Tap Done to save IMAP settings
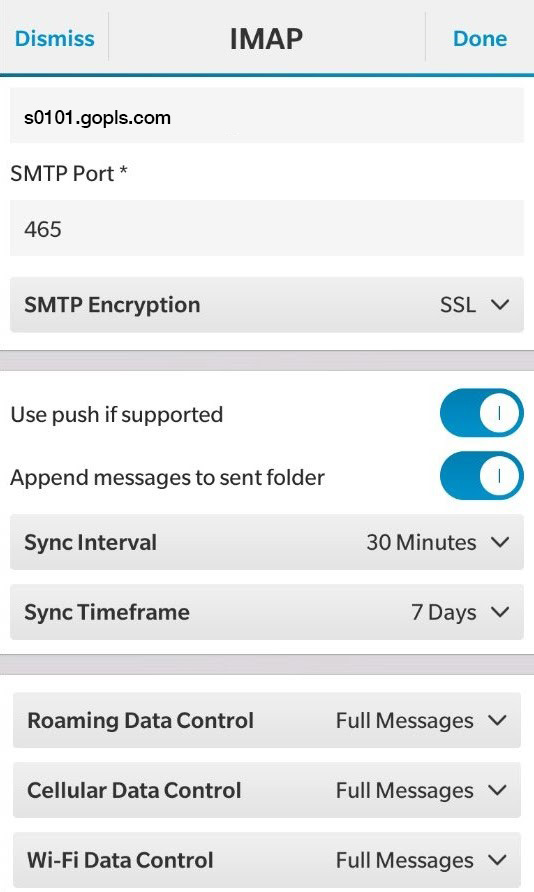This screenshot has height=892, width=534. coord(479,38)
